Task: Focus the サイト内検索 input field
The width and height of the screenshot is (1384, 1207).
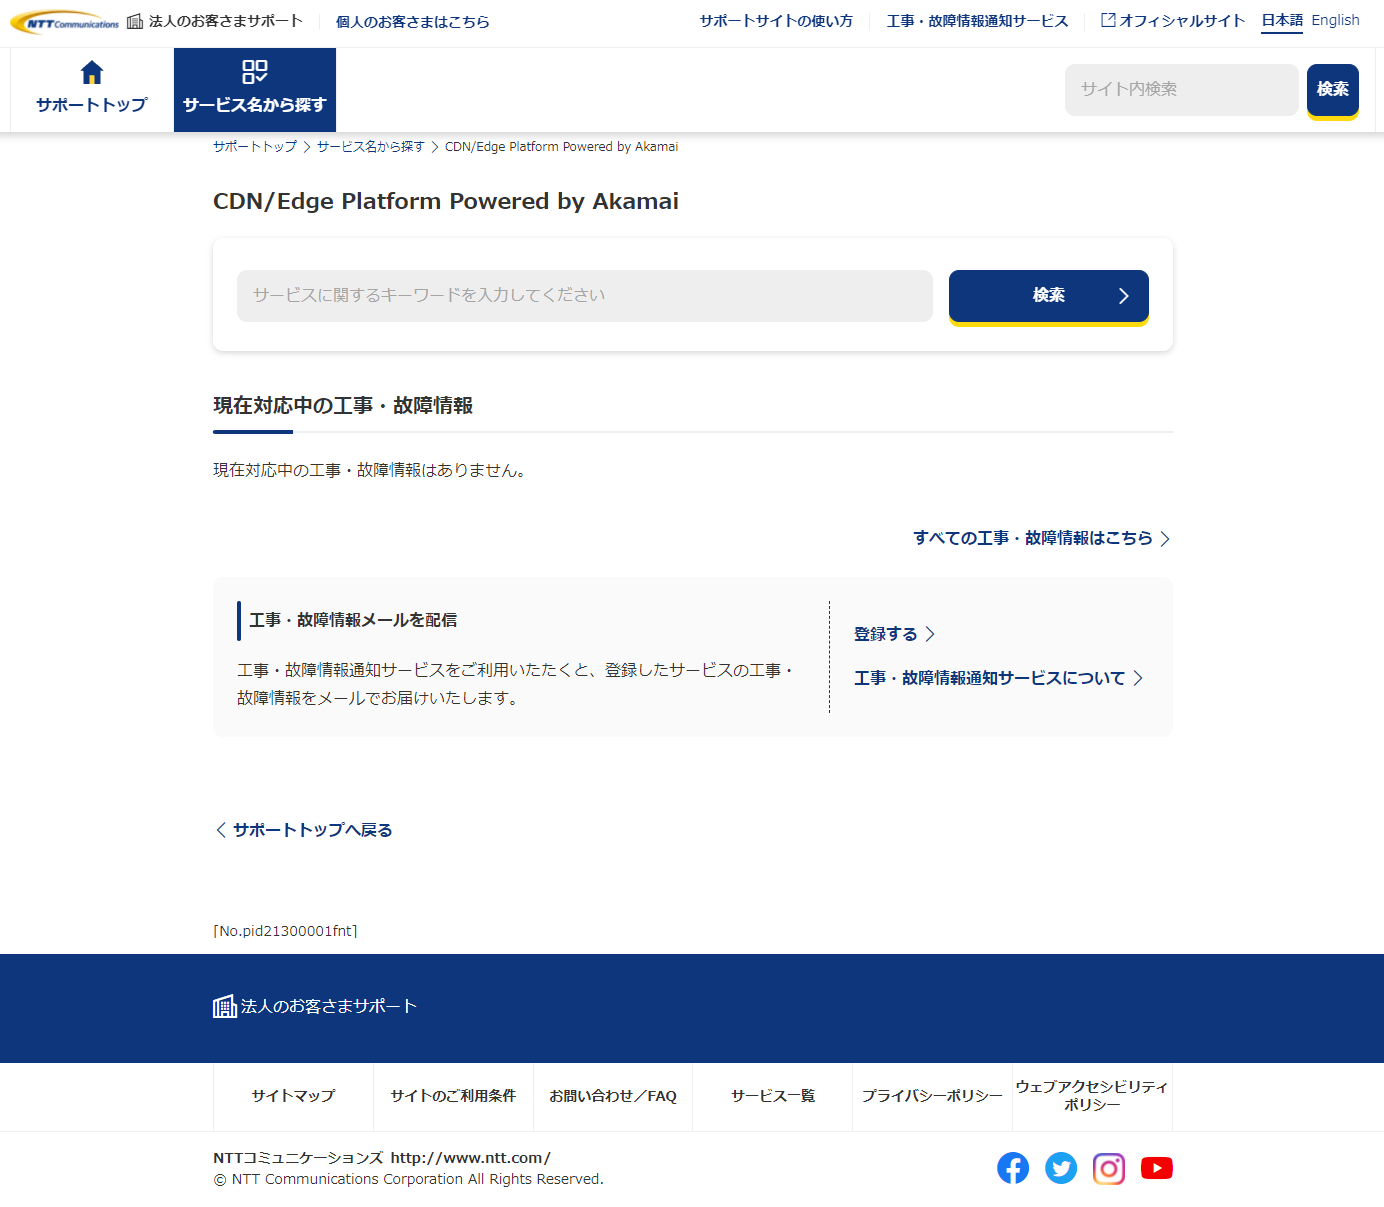Action: [x=1182, y=90]
